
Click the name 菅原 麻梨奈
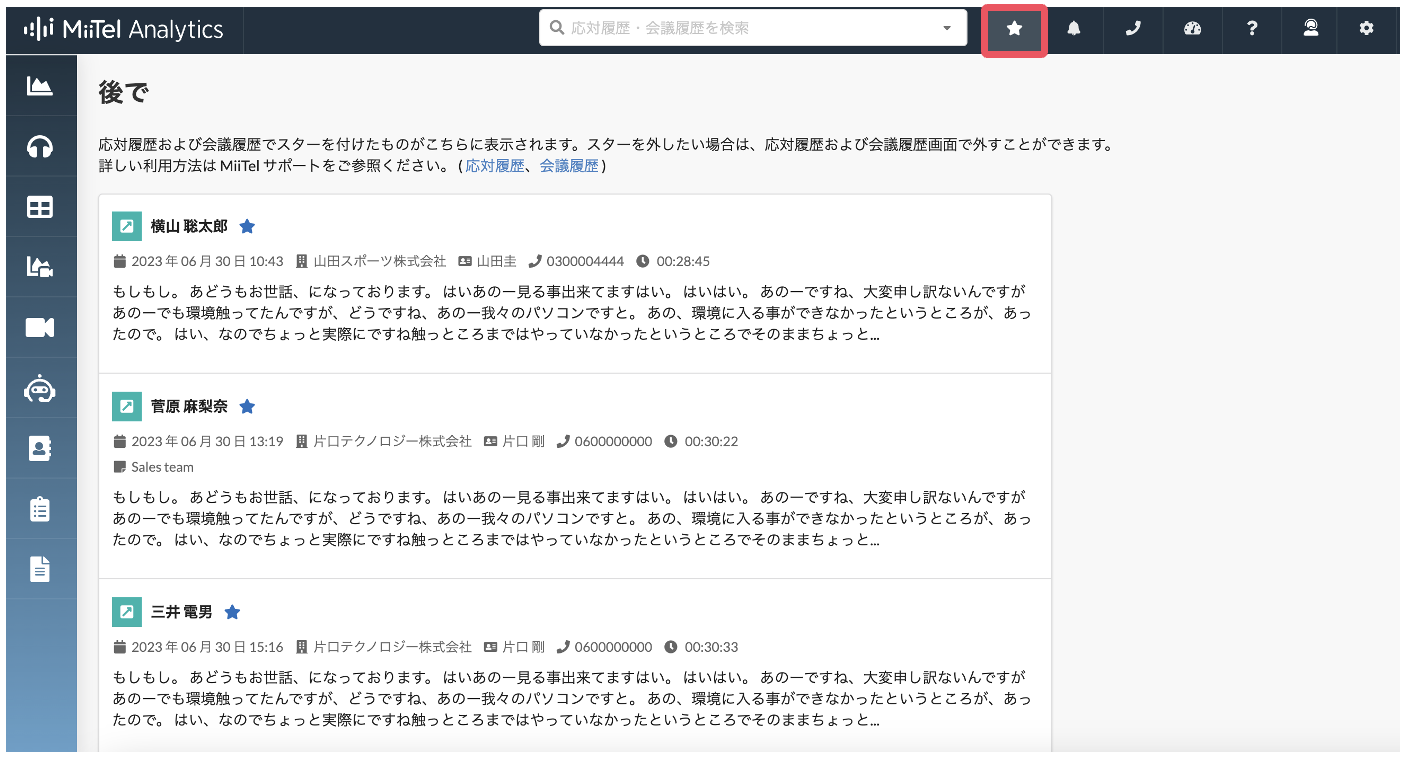[189, 406]
